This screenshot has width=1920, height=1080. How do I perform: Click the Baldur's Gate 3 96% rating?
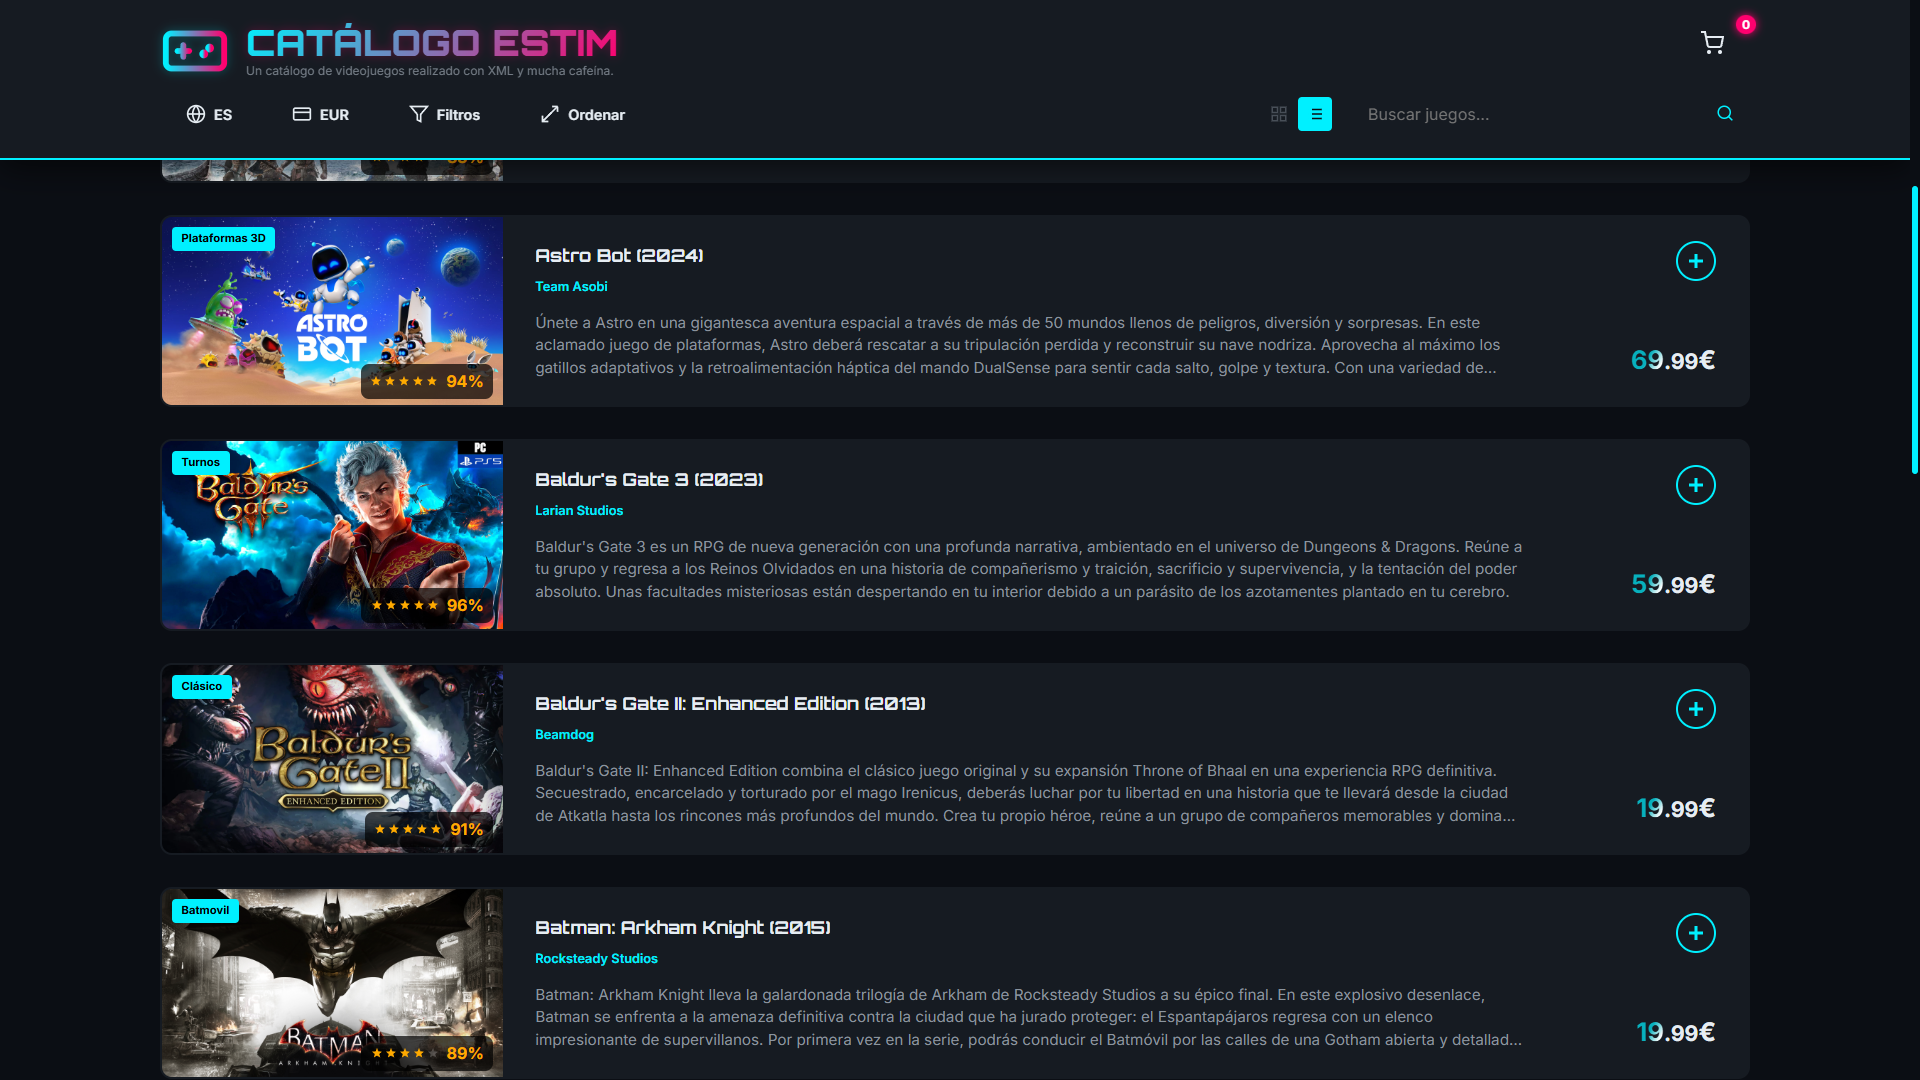point(427,605)
